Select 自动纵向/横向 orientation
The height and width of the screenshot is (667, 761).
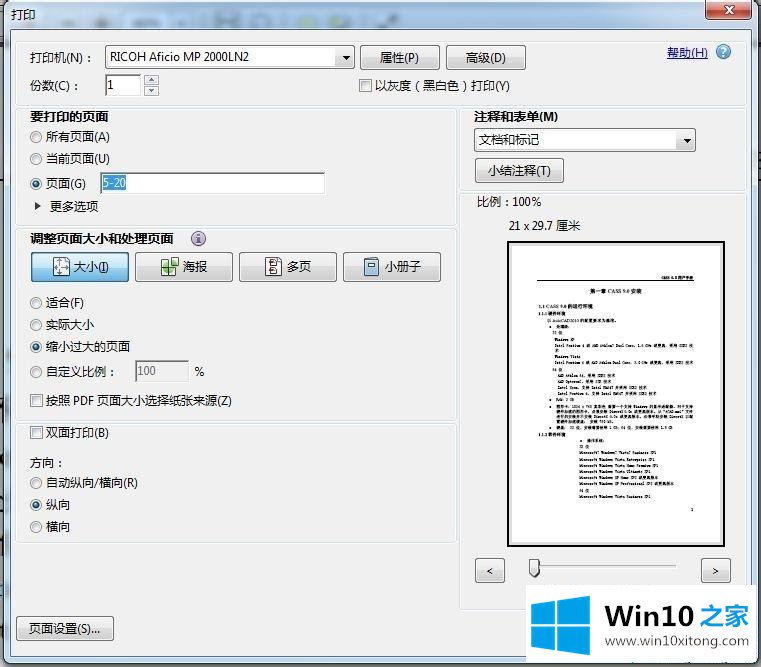36,483
